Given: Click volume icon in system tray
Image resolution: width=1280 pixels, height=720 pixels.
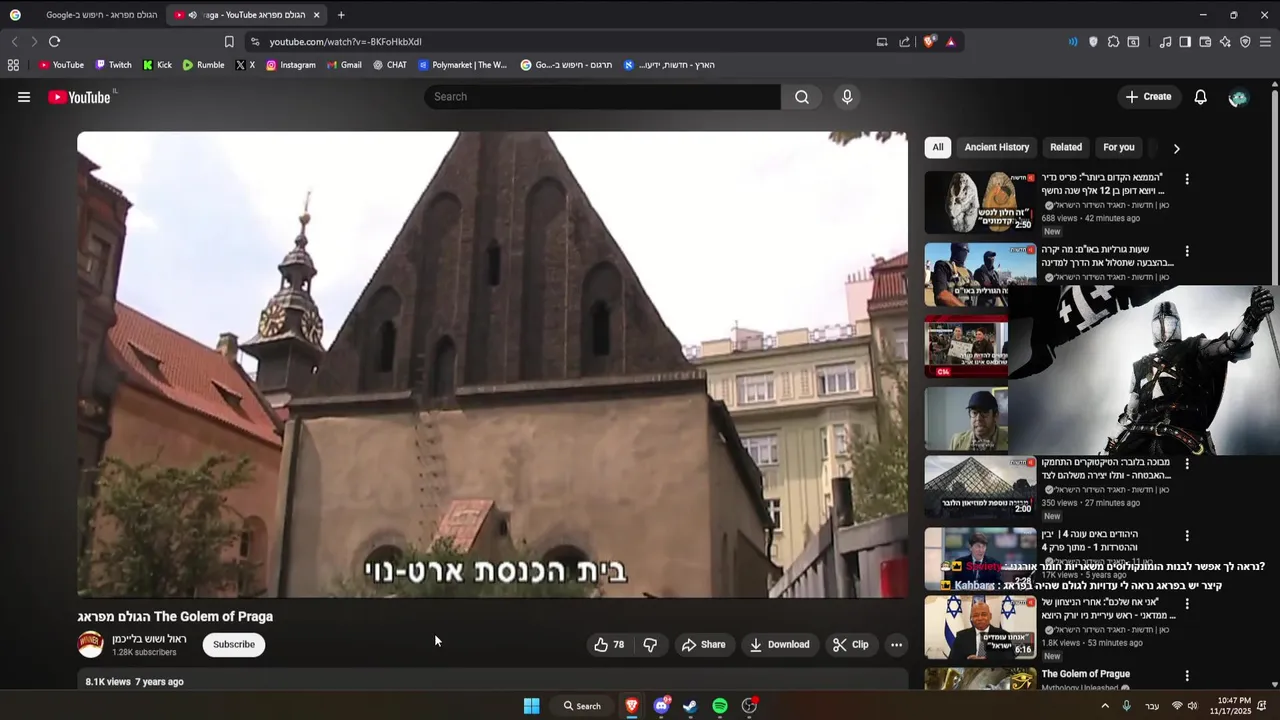Looking at the screenshot, I should point(1194,706).
